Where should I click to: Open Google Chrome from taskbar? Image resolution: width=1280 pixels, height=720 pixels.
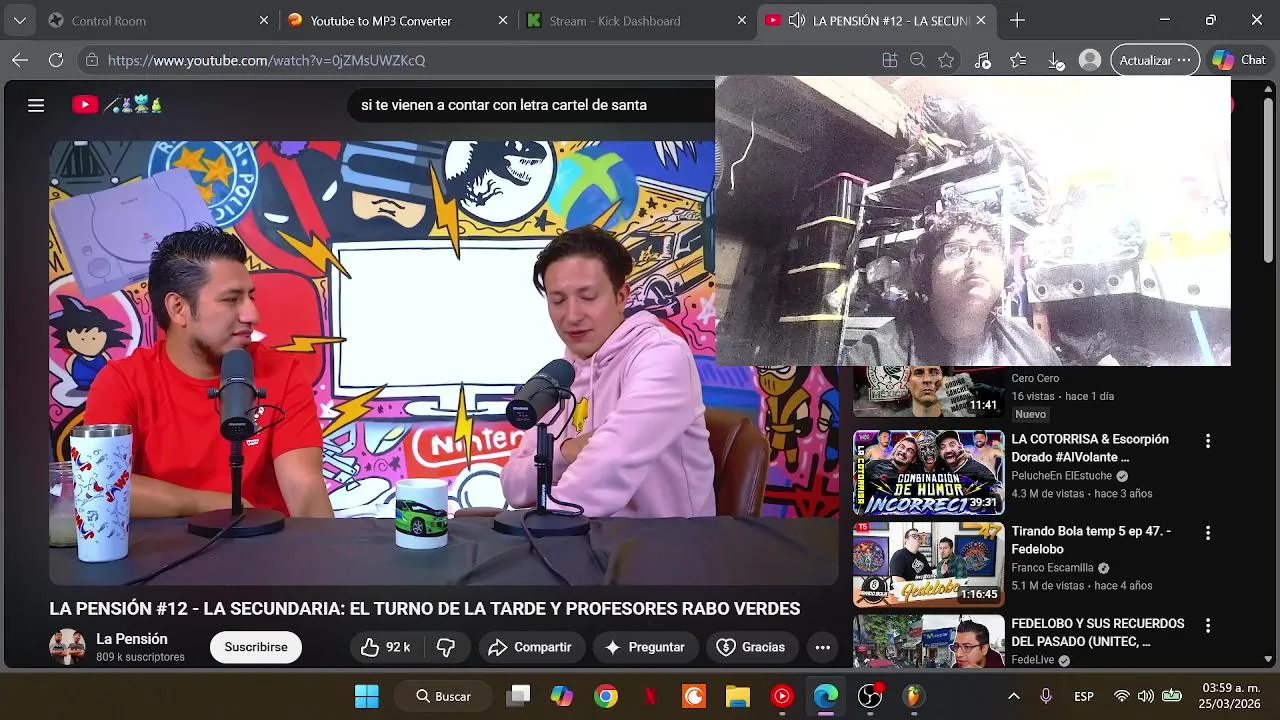(606, 696)
